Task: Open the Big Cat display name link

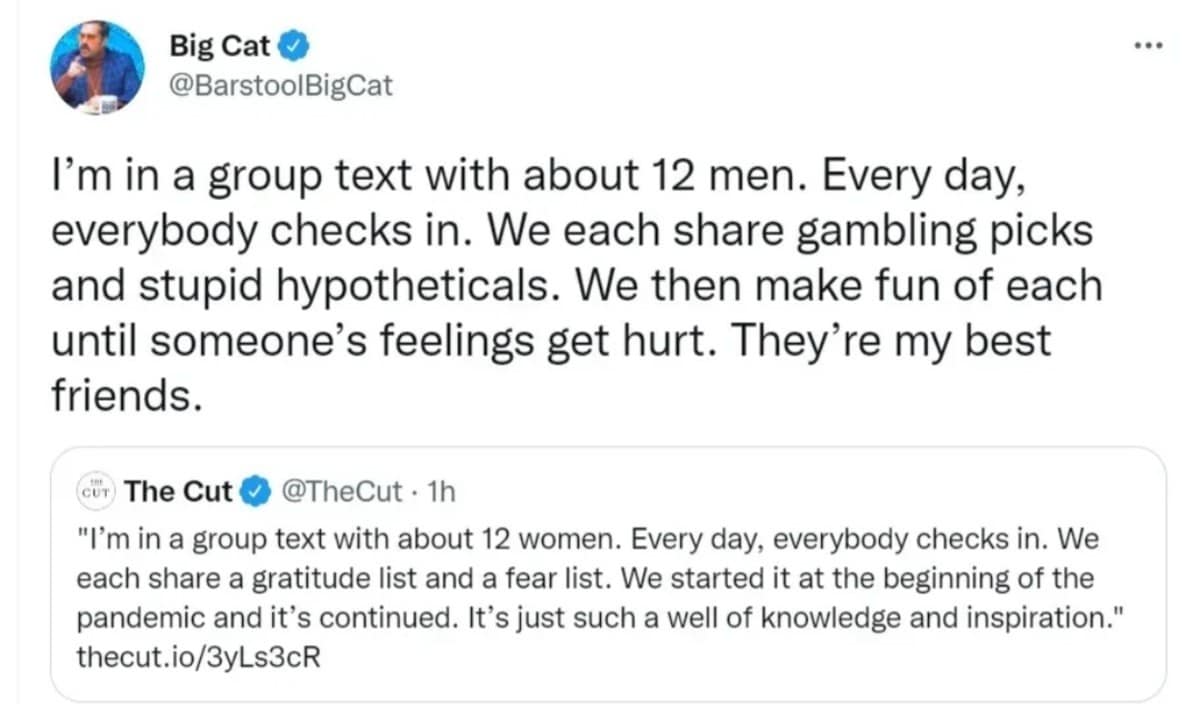Action: [x=221, y=45]
